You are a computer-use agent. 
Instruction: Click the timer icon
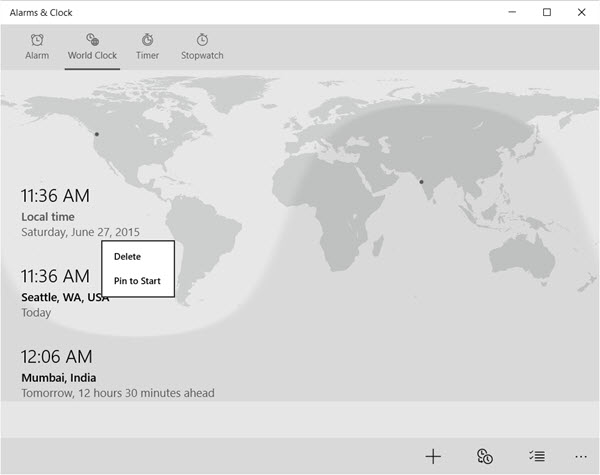tap(147, 39)
